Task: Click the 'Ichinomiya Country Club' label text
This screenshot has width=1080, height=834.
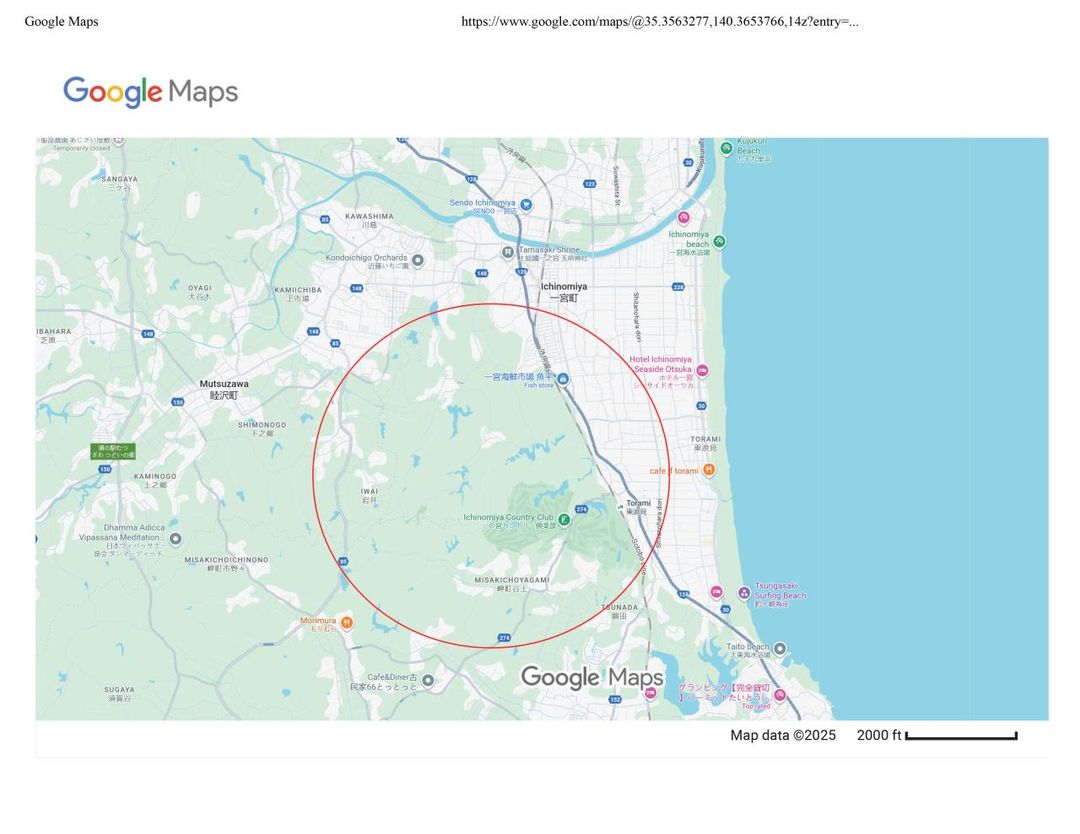Action: (508, 517)
